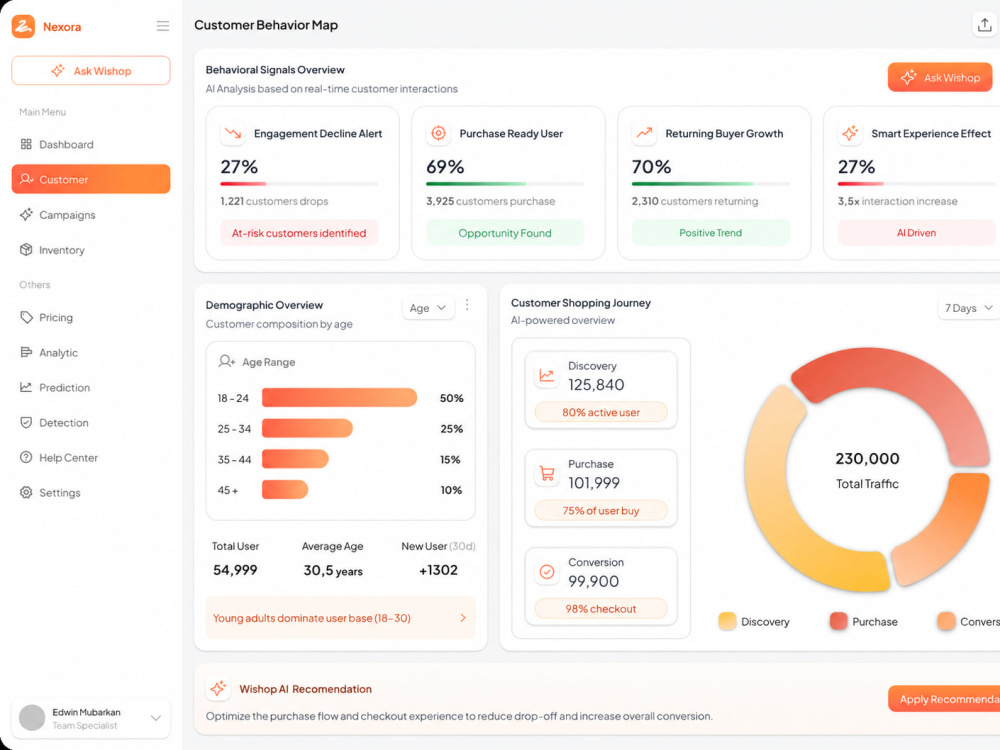The height and width of the screenshot is (750, 1000).
Task: Click Returning Buyer Growth 70% progress bar
Action: [x=710, y=184]
